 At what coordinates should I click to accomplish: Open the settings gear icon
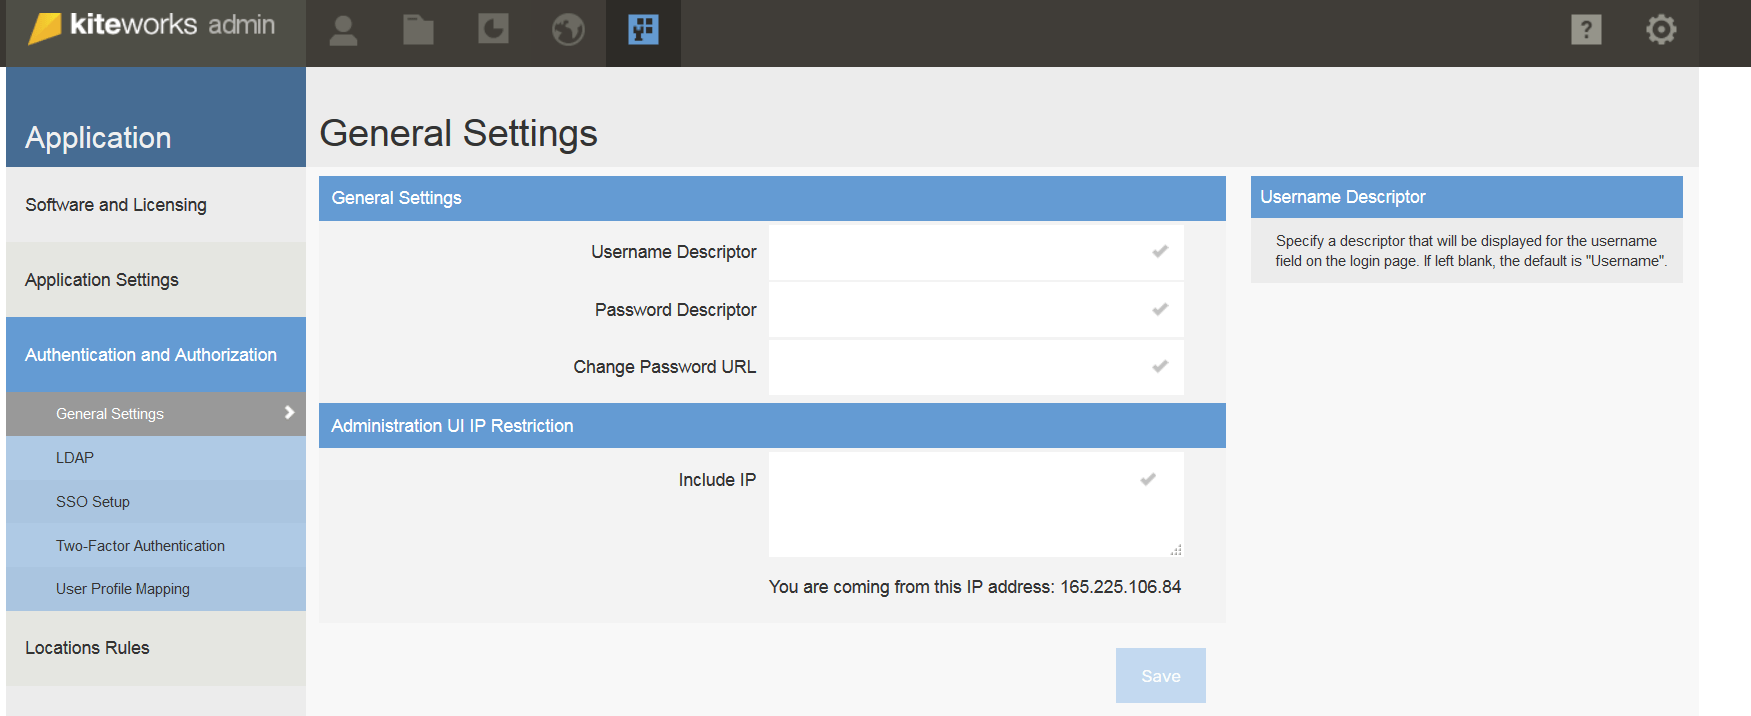1661,29
